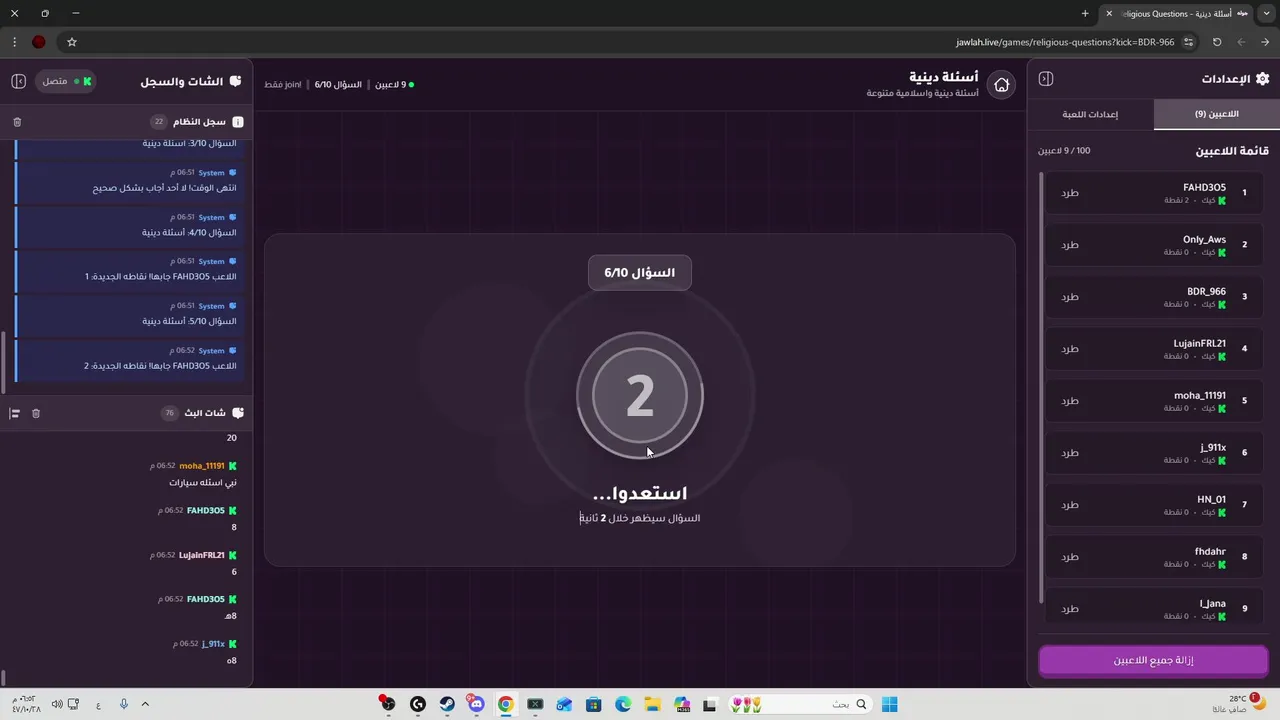Click LujainFRL21 username in stream chat
The width and height of the screenshot is (1280, 720).
[x=202, y=555]
